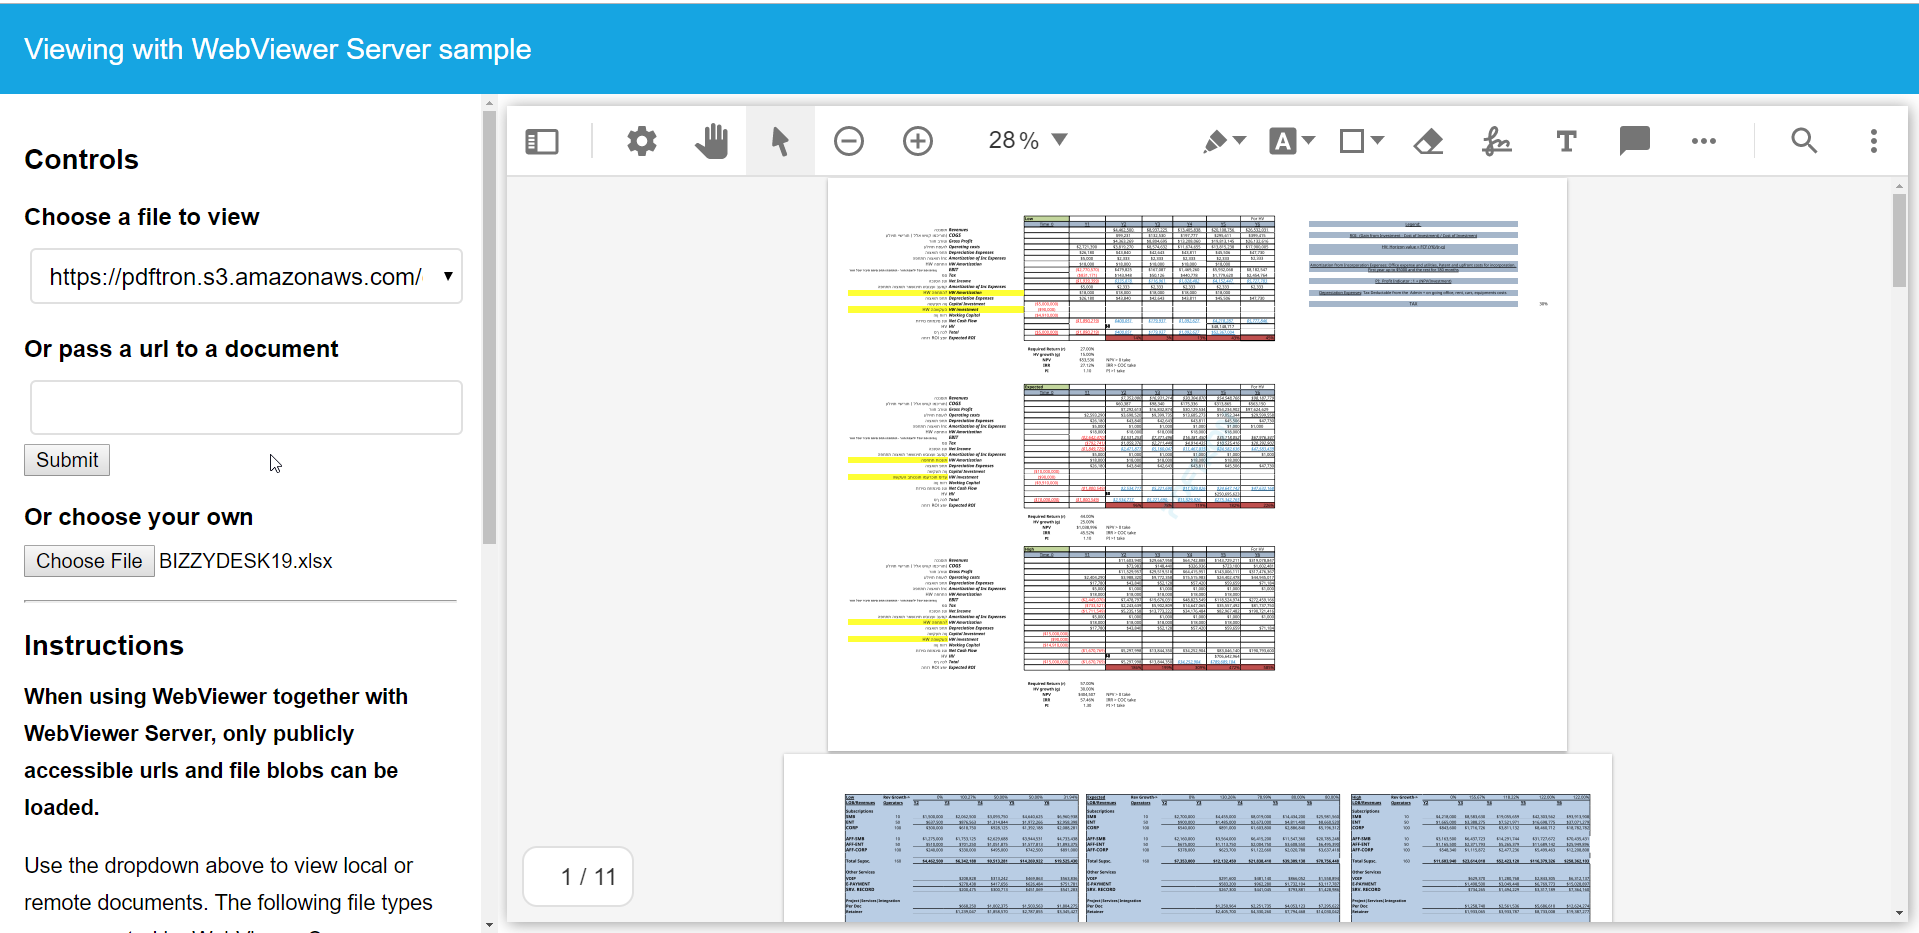Click the Submit button
Viewport: 1919px width, 933px height.
[x=67, y=460]
